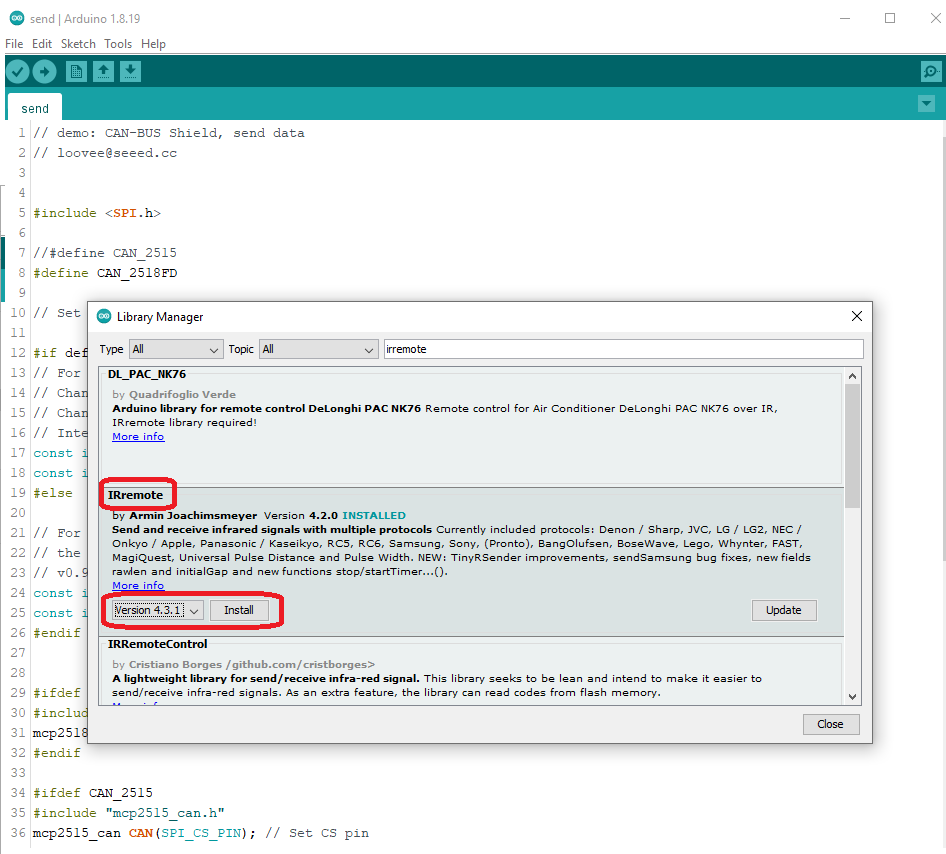Click the INSTALLED status label

[x=374, y=516]
